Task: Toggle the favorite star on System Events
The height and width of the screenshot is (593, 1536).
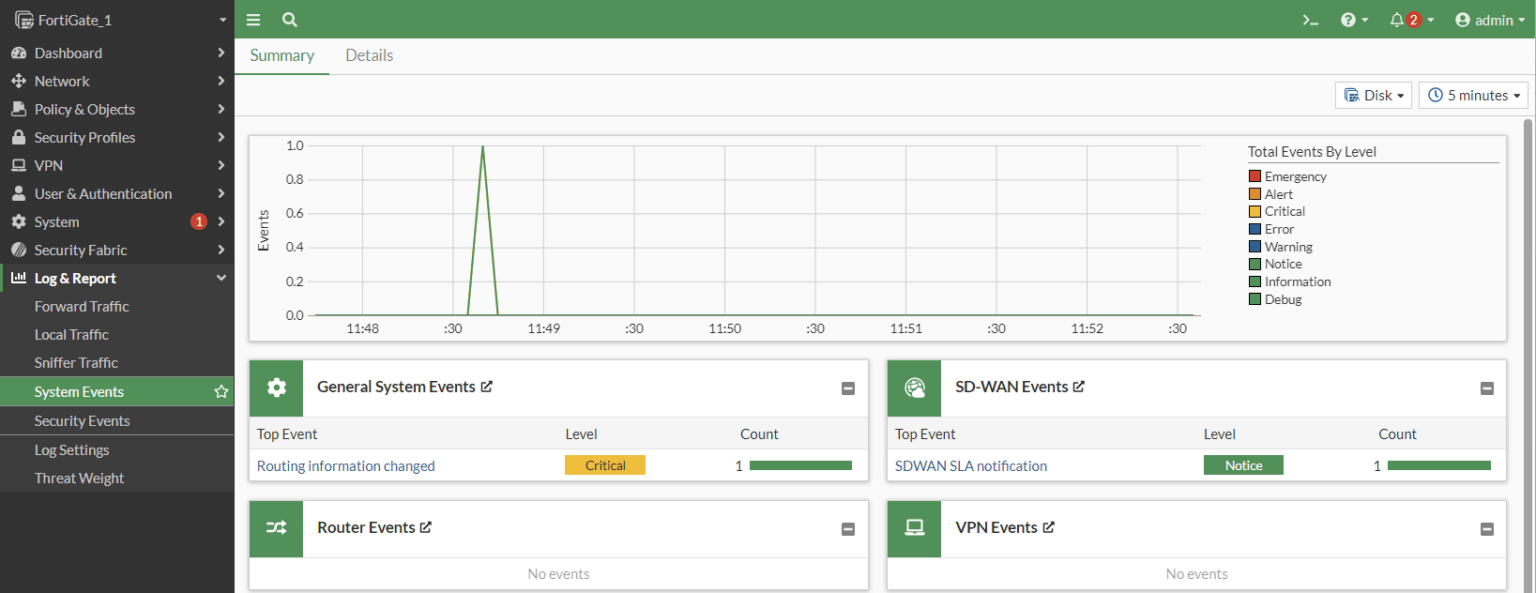Action: [x=220, y=391]
